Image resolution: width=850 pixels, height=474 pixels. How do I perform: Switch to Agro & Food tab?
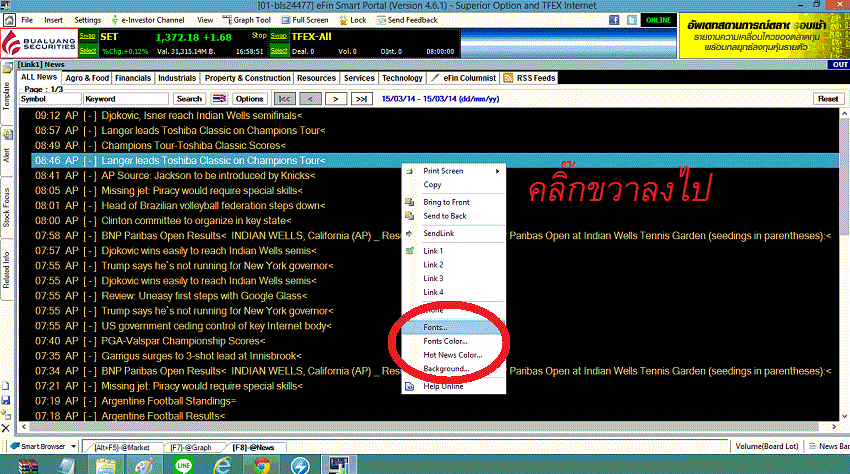87,78
